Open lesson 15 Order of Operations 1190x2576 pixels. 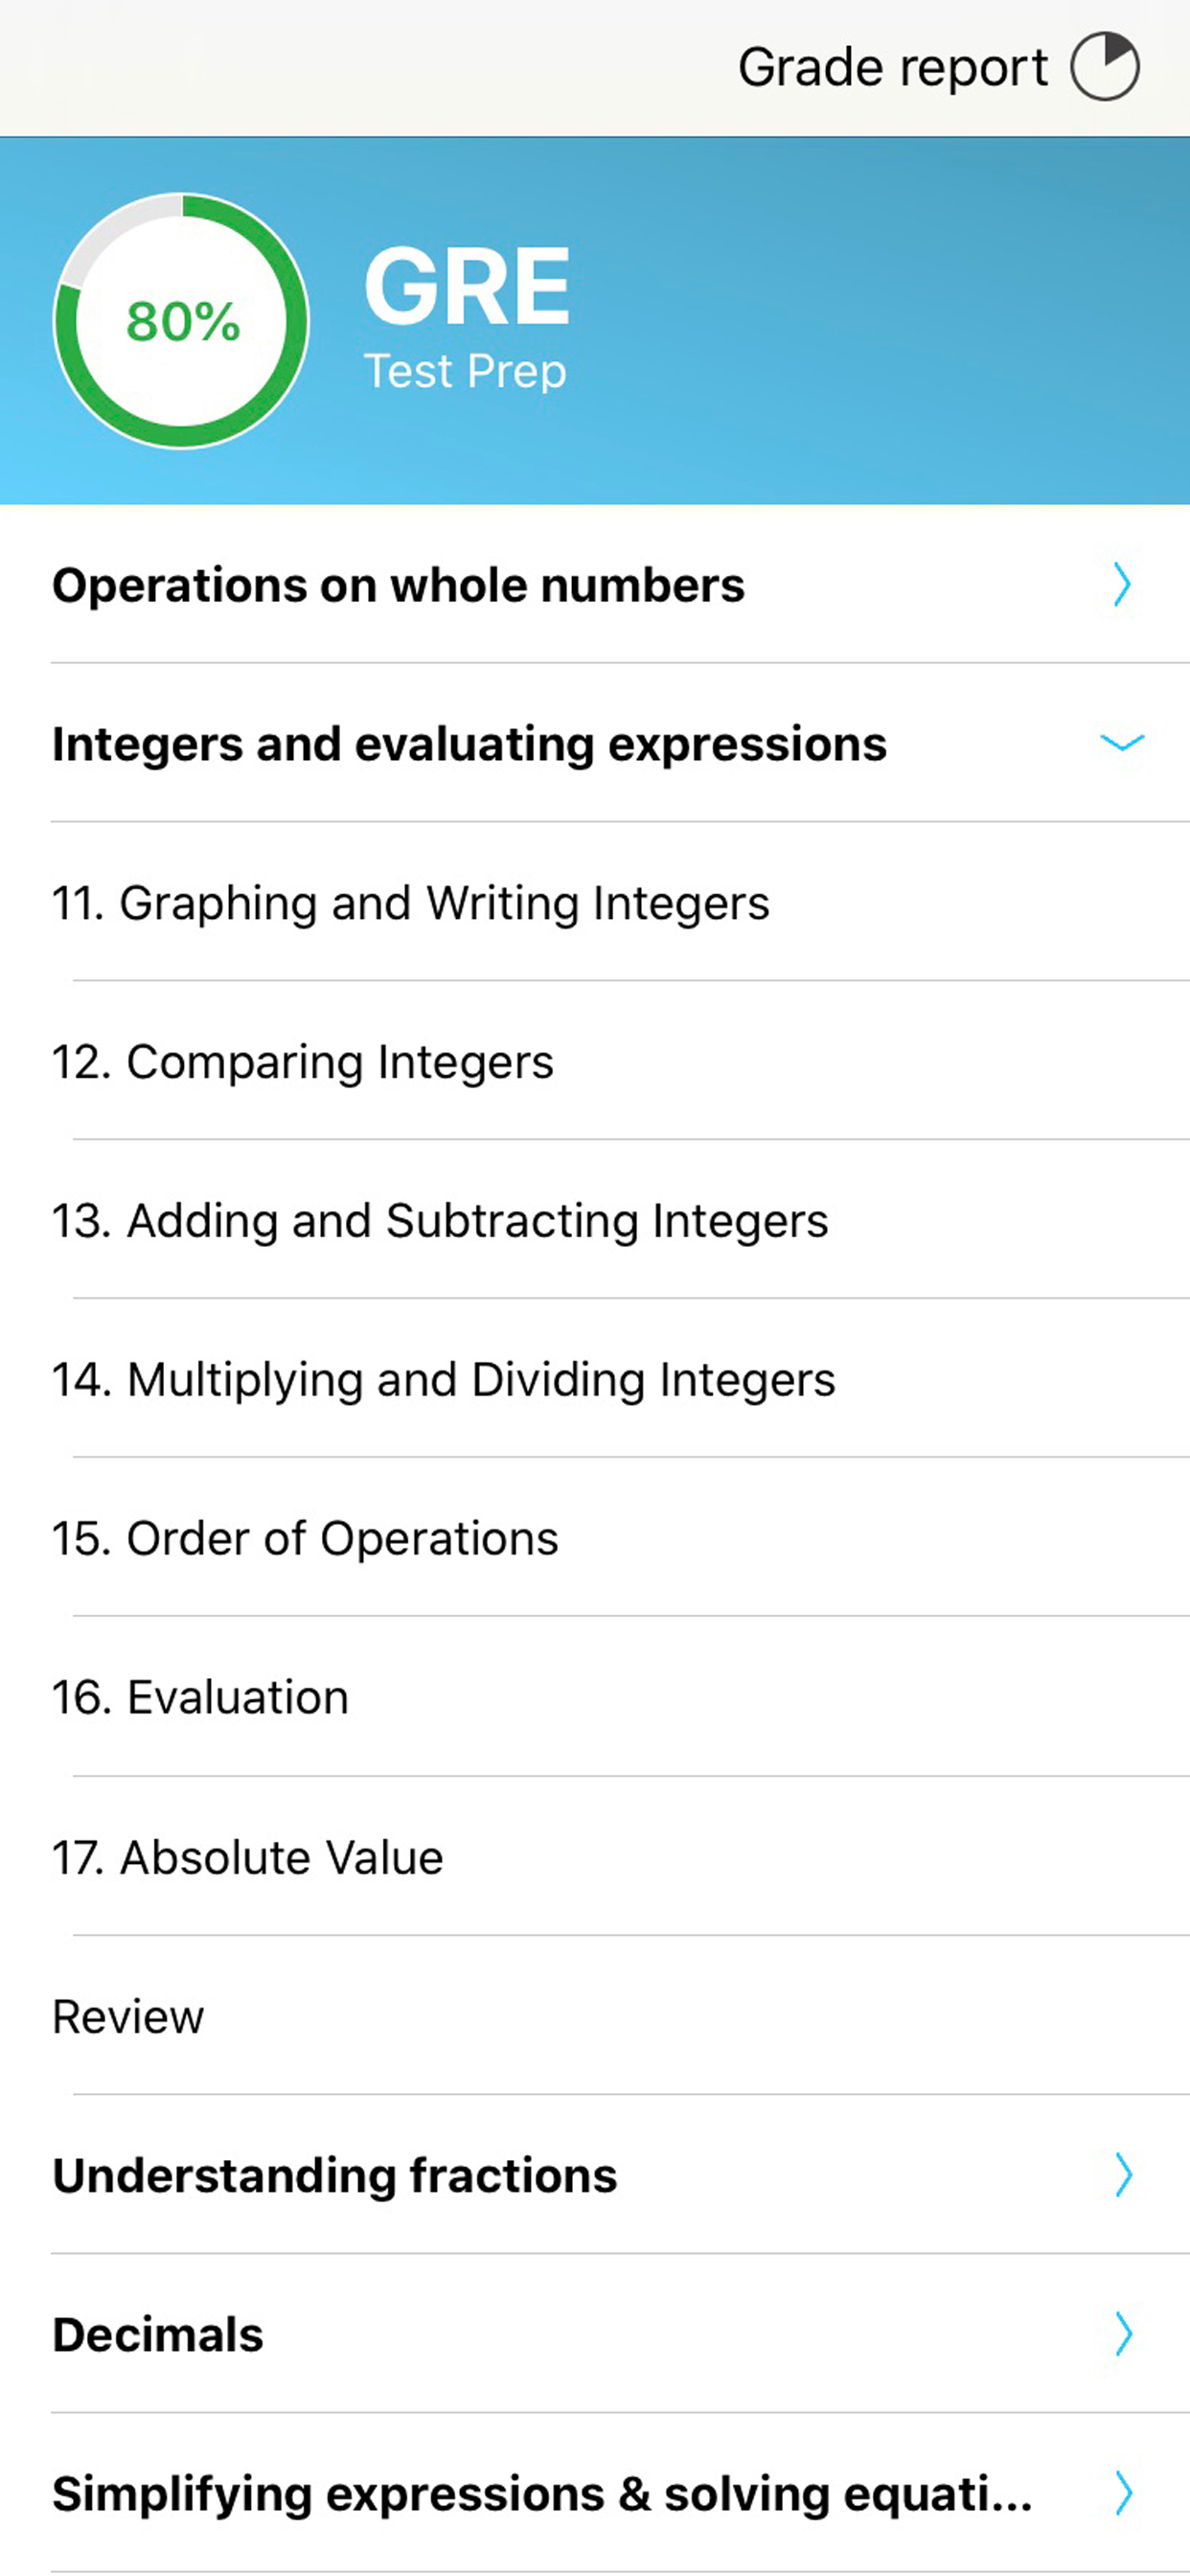coord(305,1539)
